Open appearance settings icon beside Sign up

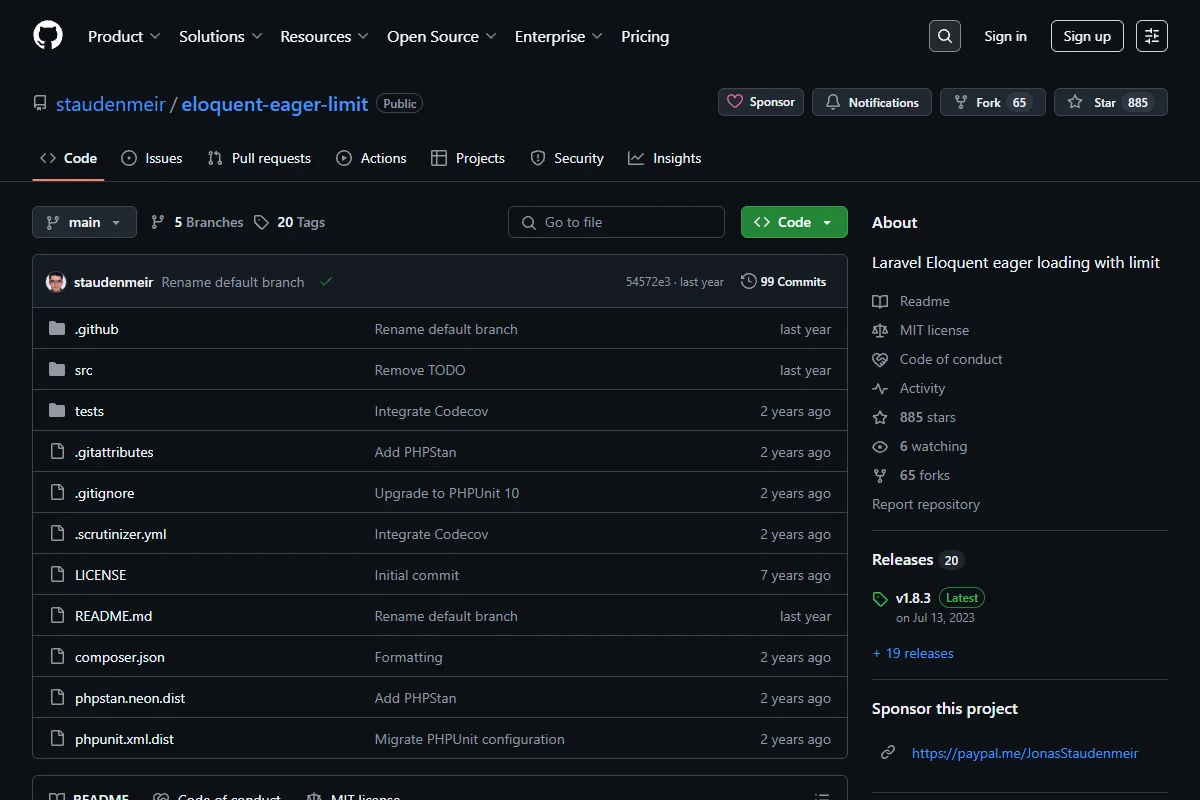pos(1152,36)
